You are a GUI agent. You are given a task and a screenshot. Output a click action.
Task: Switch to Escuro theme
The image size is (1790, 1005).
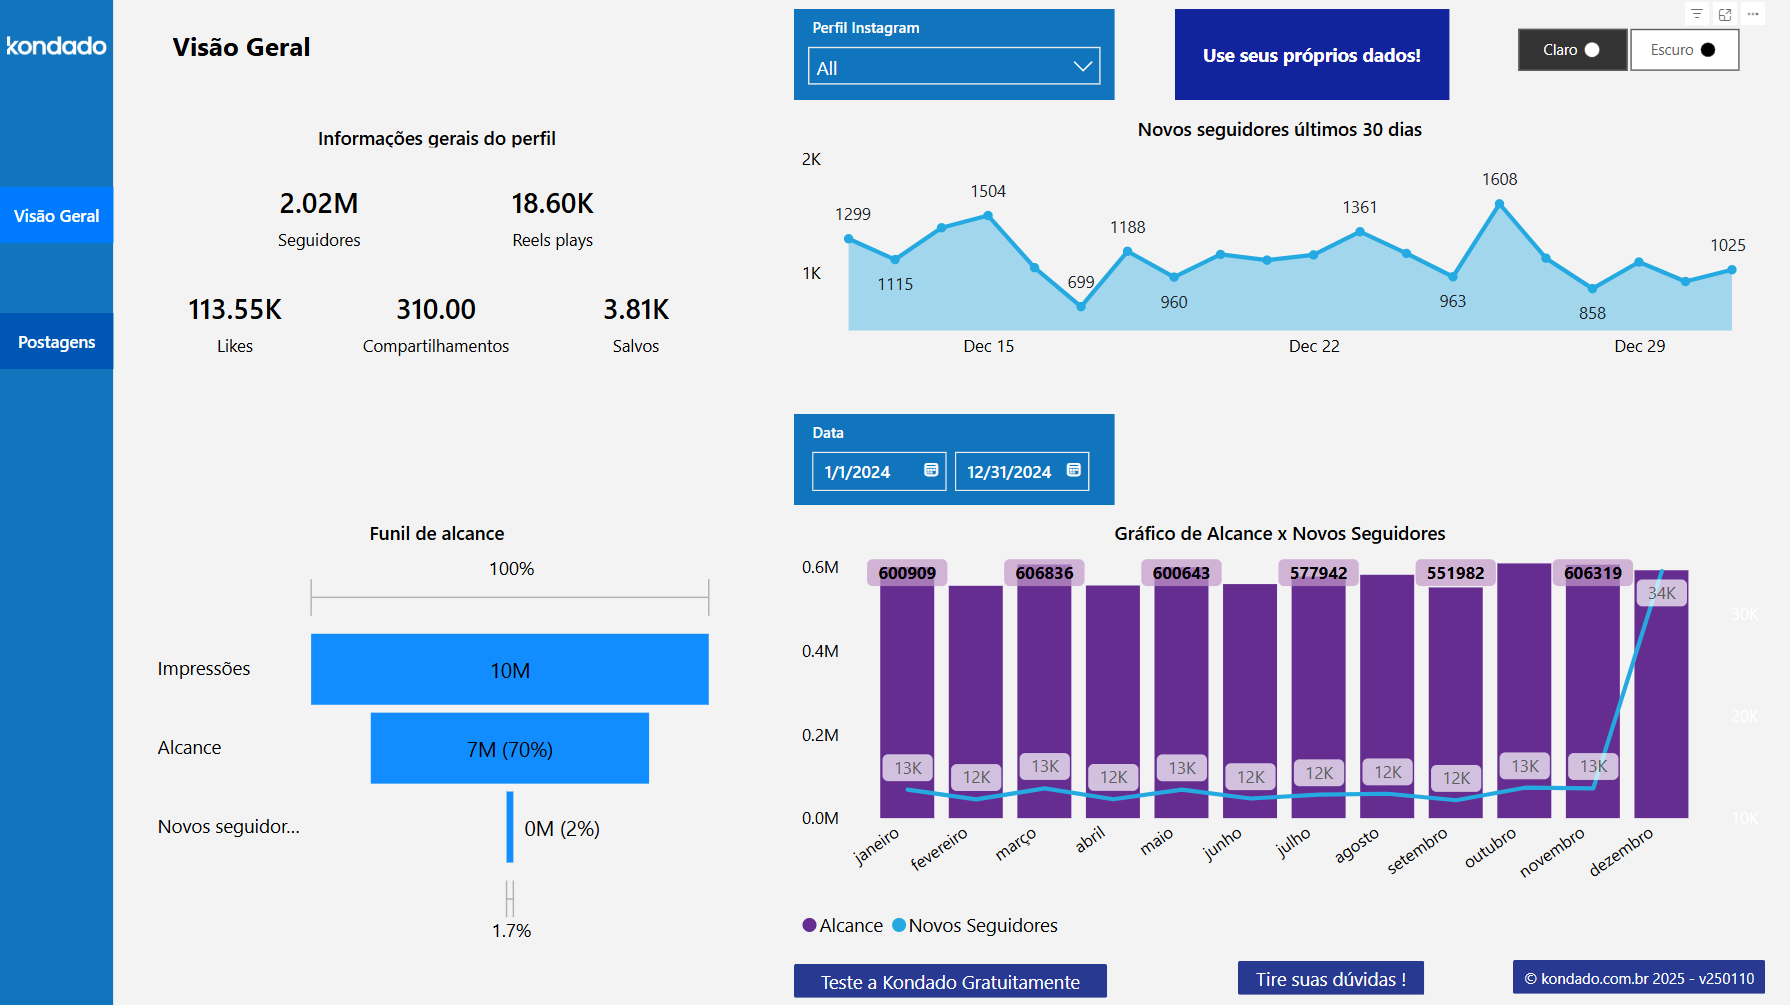click(1684, 49)
